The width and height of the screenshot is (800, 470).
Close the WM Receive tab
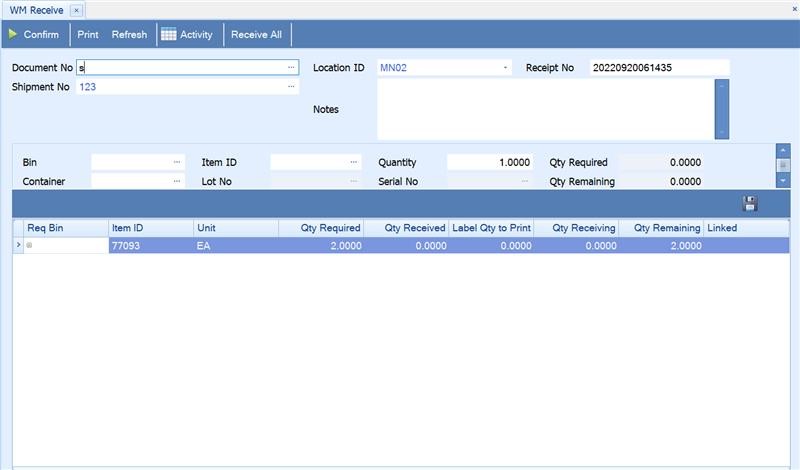76,9
